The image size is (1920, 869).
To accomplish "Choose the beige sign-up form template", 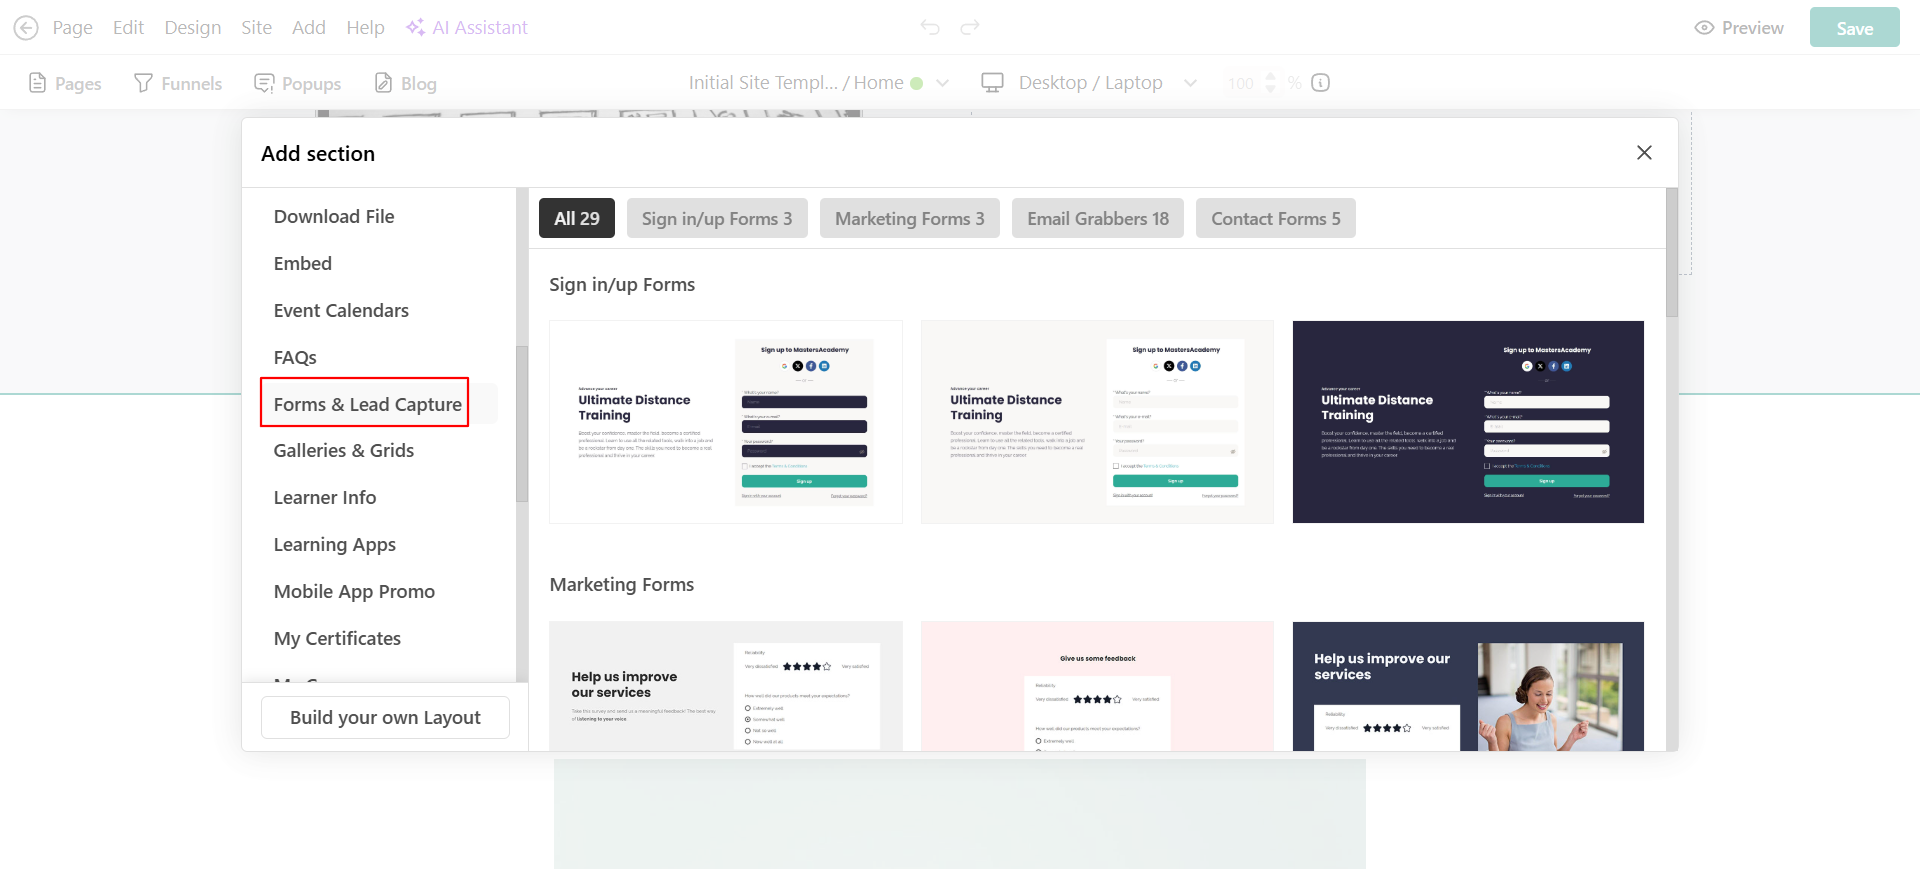I will [x=1097, y=422].
